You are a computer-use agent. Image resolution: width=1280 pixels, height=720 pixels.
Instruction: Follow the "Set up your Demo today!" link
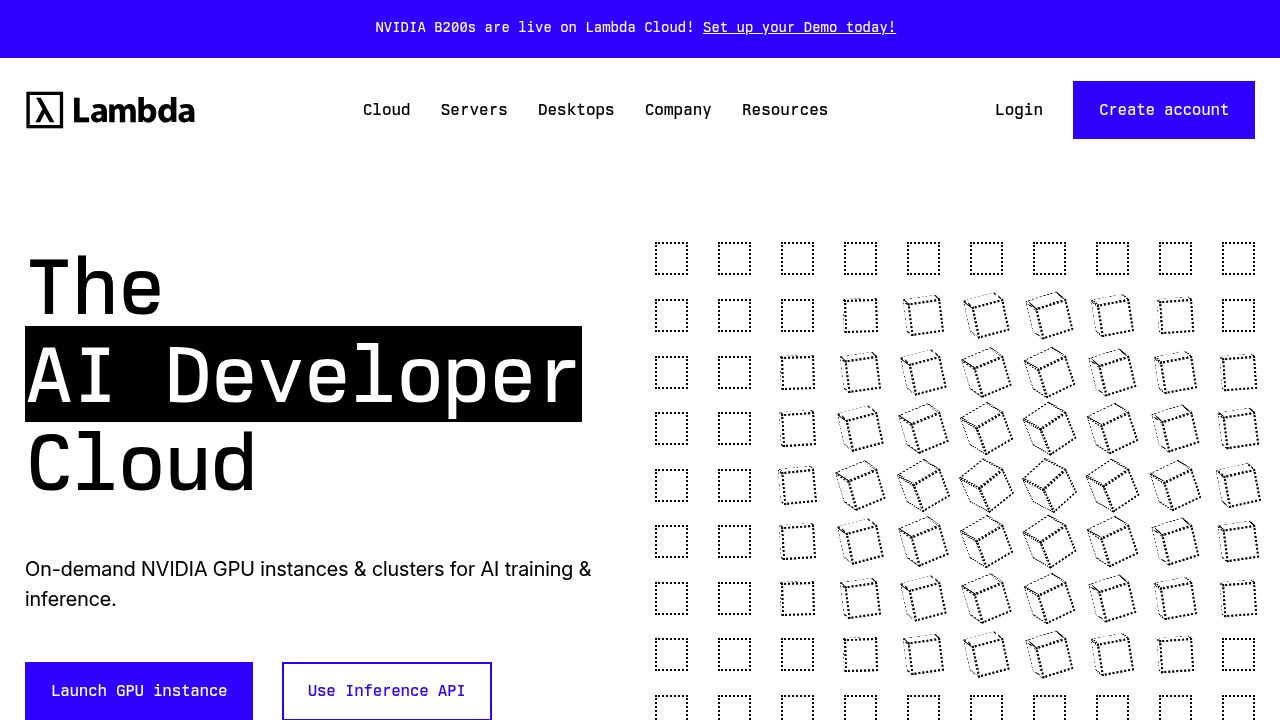[x=799, y=28]
